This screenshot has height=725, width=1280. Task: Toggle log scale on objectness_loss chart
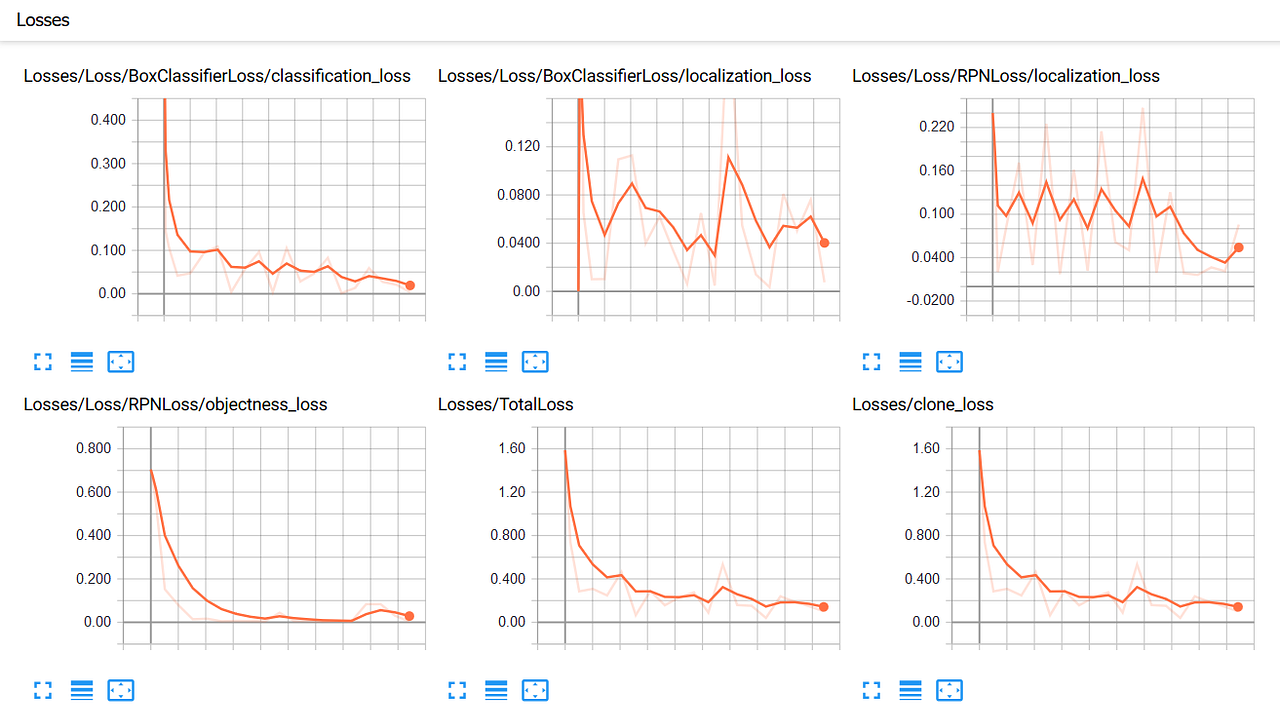tap(81, 690)
